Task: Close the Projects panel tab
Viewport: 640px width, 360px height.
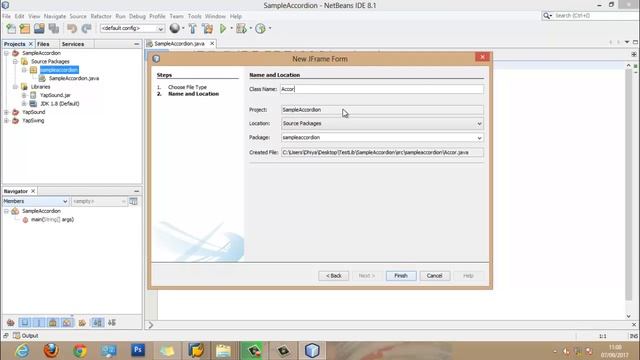Action: click(x=31, y=44)
